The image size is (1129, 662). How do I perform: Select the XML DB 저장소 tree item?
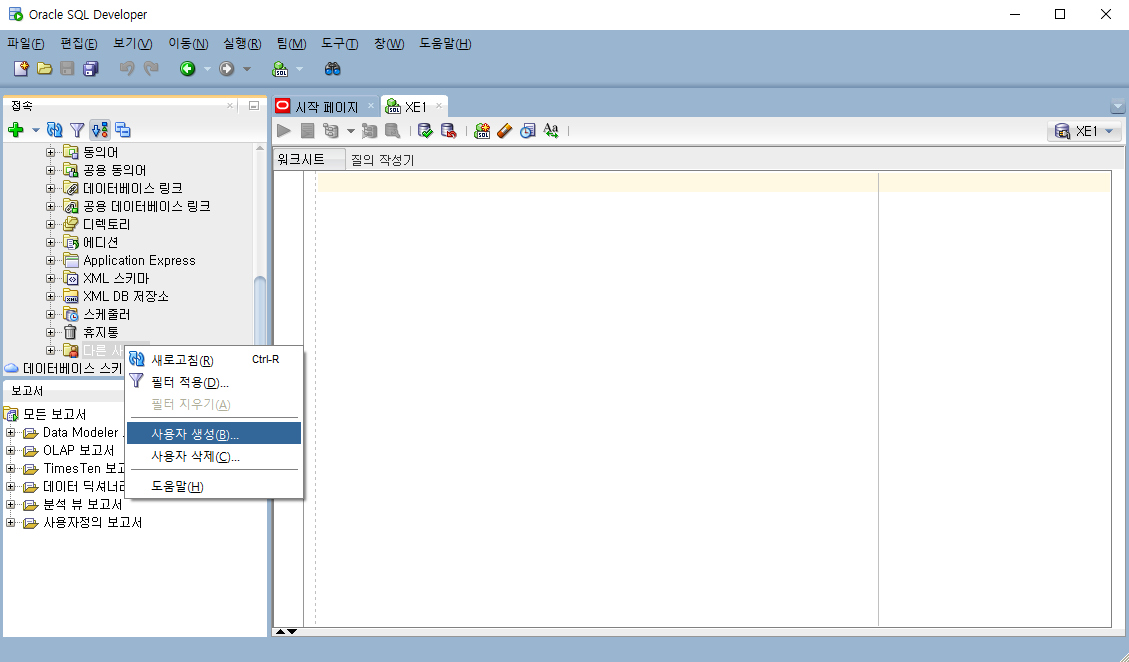126,296
